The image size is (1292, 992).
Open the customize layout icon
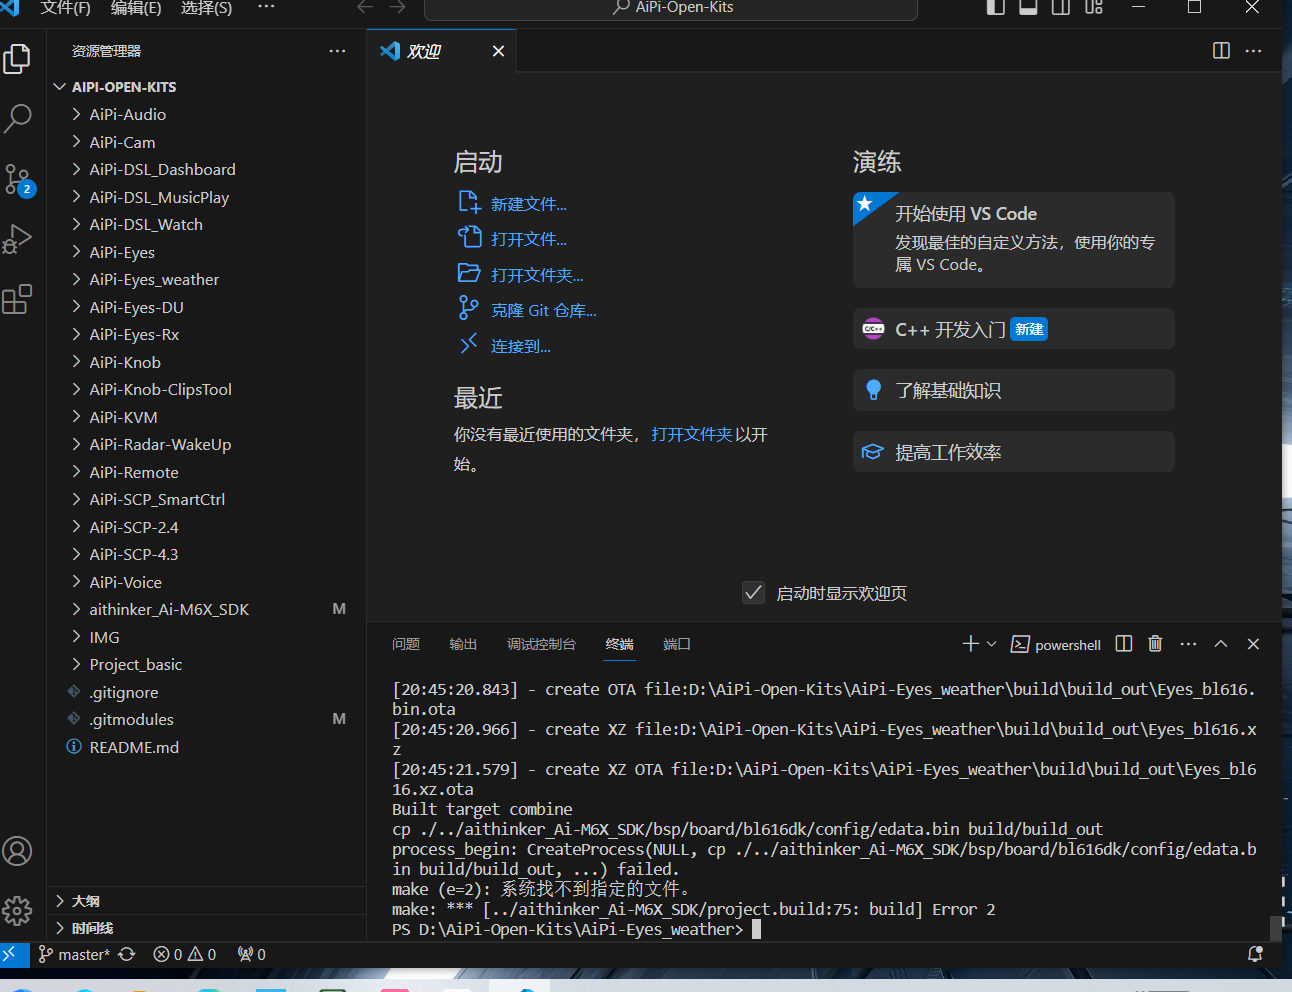pos(1094,7)
